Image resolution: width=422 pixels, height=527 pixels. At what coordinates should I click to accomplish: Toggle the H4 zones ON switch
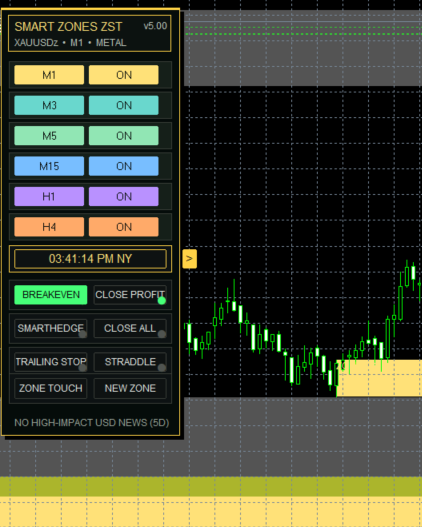click(124, 227)
